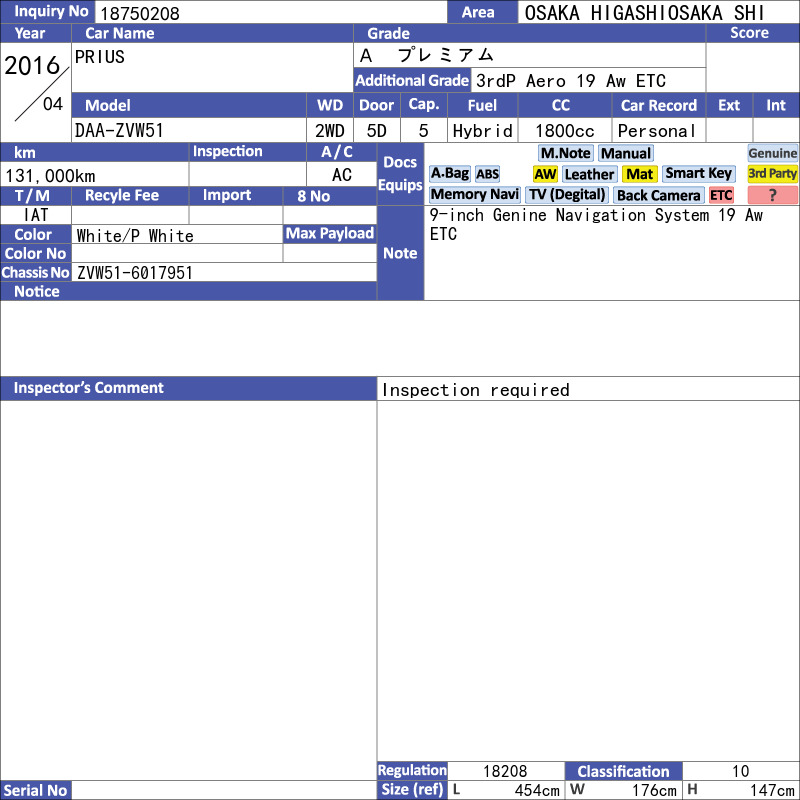The width and height of the screenshot is (800, 800).
Task: Click the Inspector's Comment header
Action: pos(188,388)
